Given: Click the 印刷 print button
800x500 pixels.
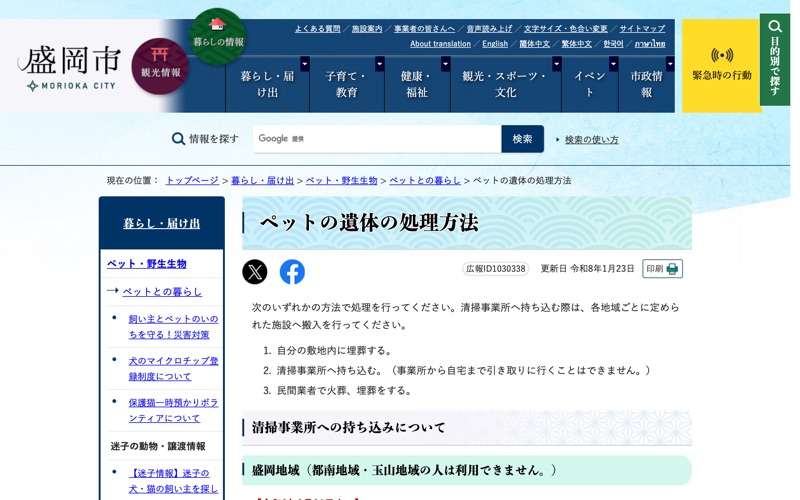Looking at the screenshot, I should 662,269.
